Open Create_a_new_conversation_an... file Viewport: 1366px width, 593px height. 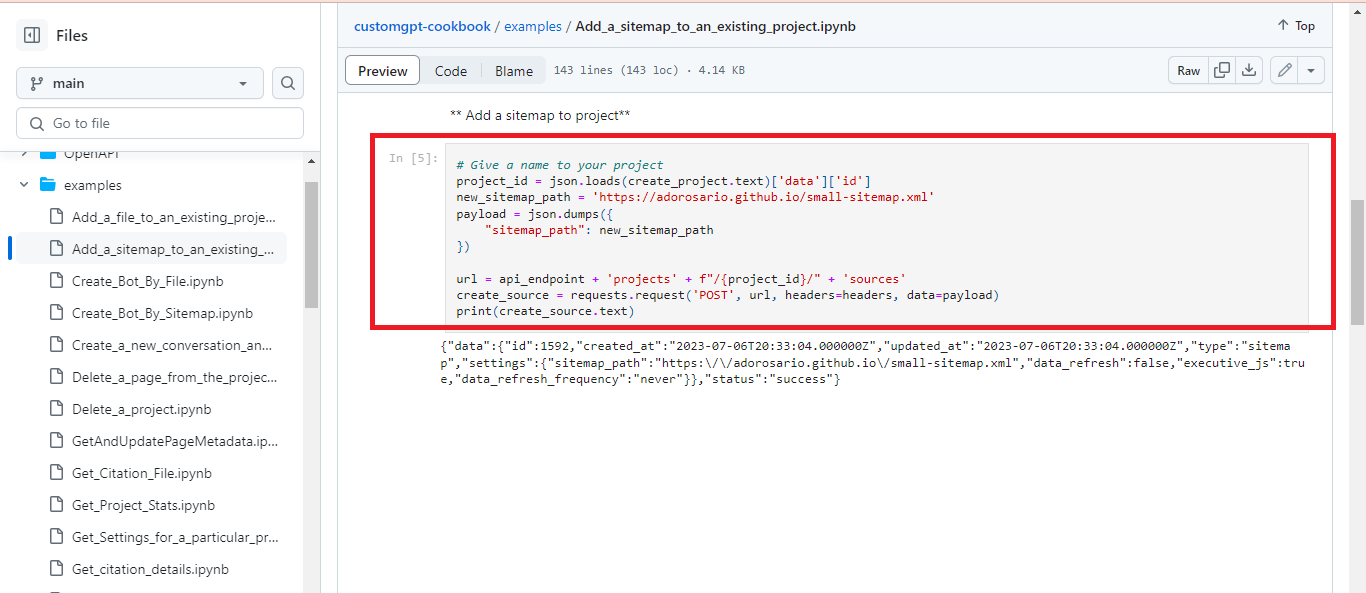pos(172,345)
